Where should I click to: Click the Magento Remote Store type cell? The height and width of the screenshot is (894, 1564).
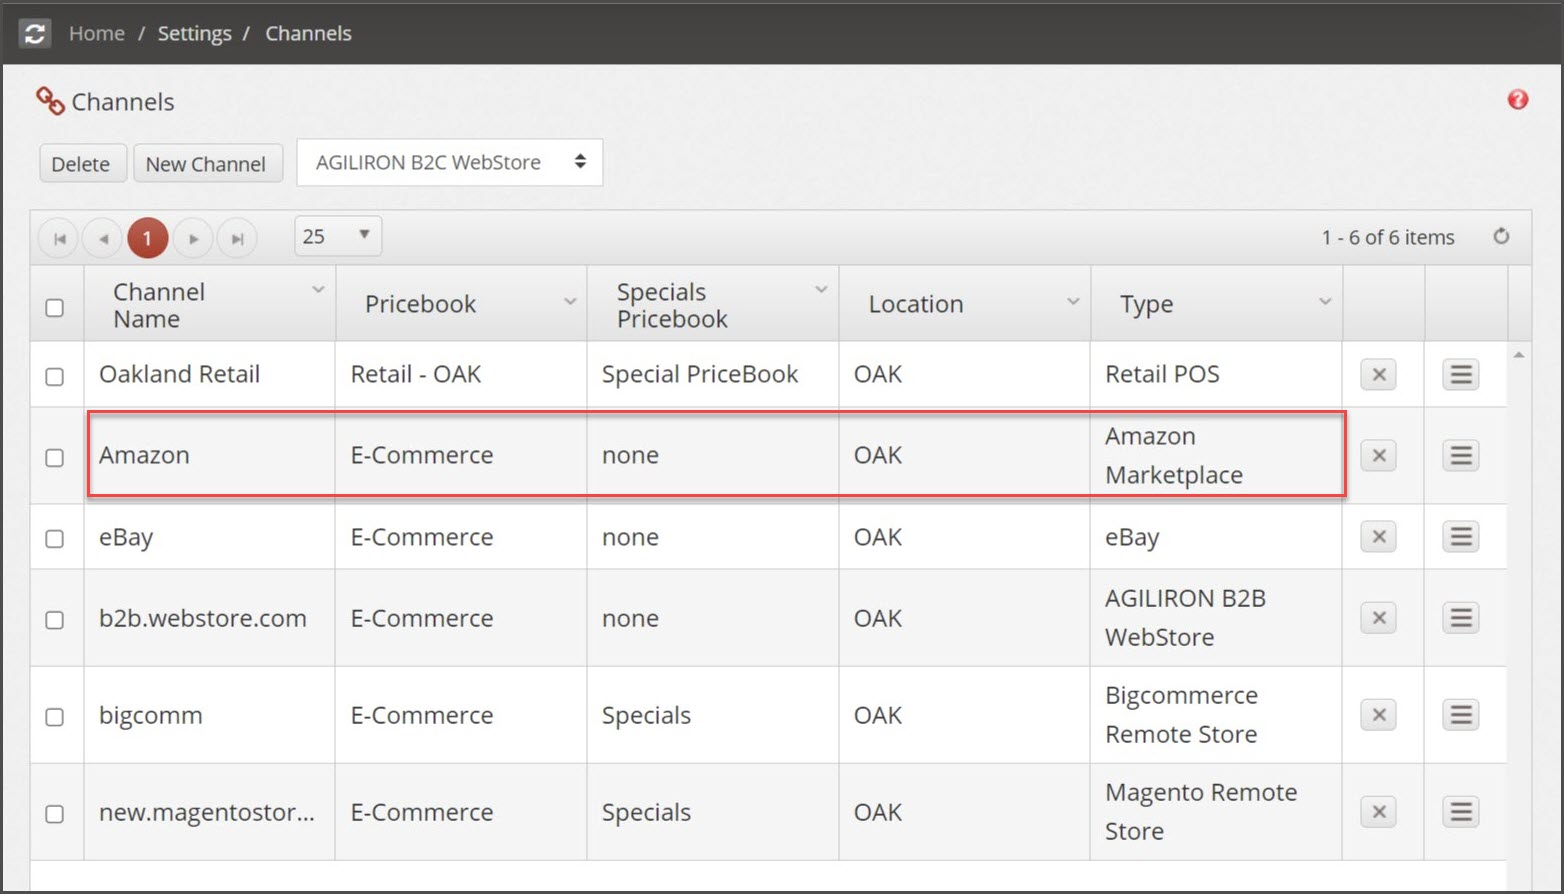coord(1215,812)
